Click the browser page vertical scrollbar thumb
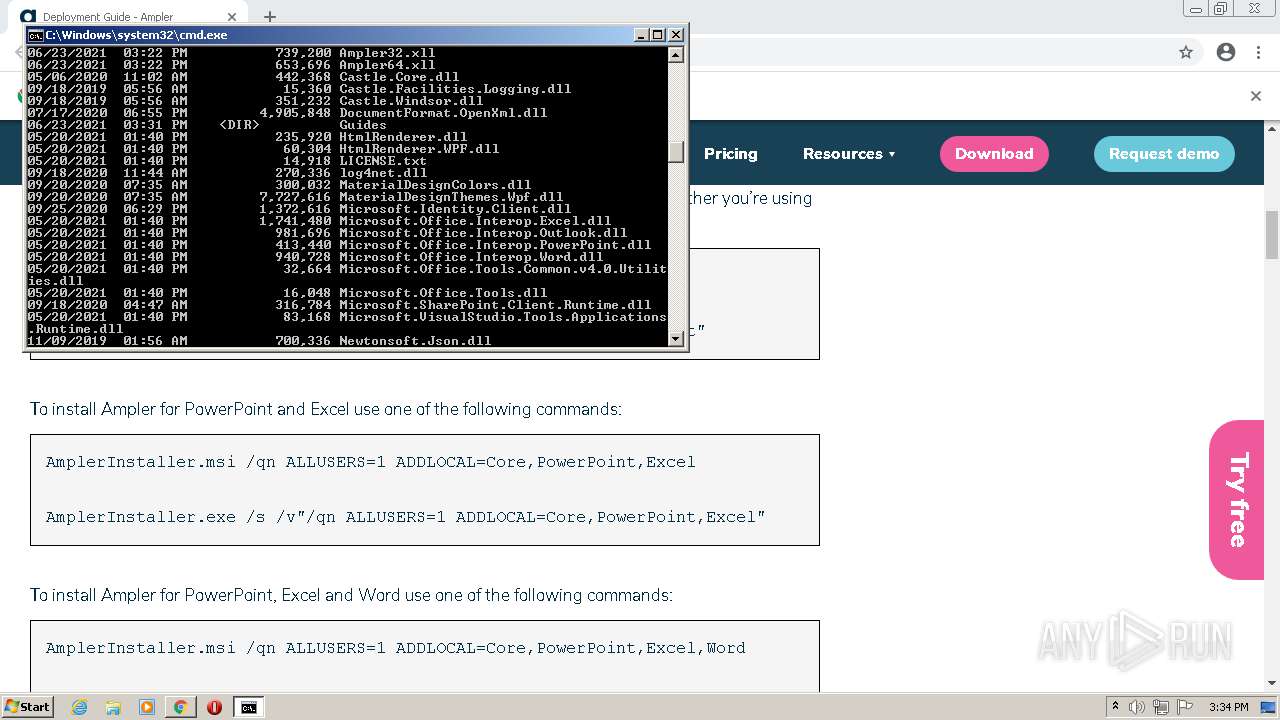Screen dimensions: 1280x720 tap(1272, 235)
